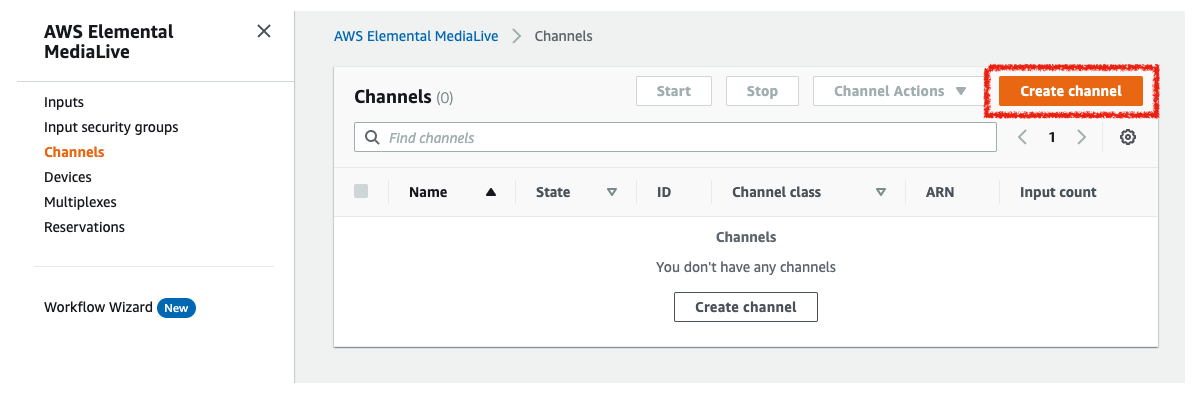Launch the Workflow Wizard
This screenshot has height=397, width=1200.
point(98,307)
